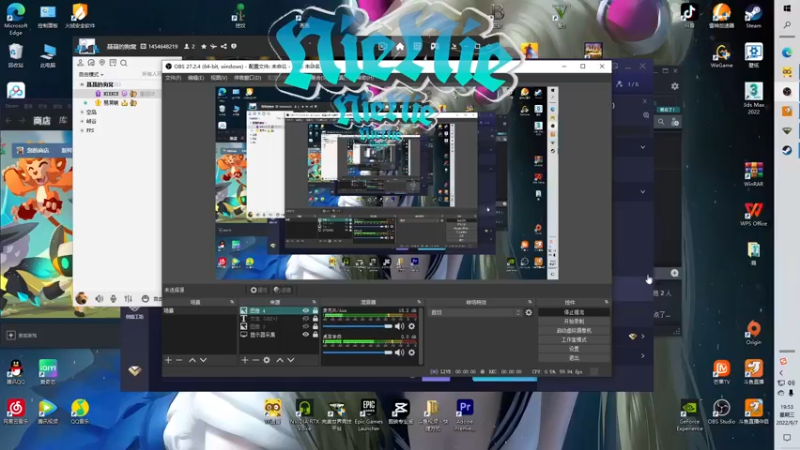Mute the 桌面音频 mixer channel
The width and height of the screenshot is (800, 450).
[x=399, y=352]
